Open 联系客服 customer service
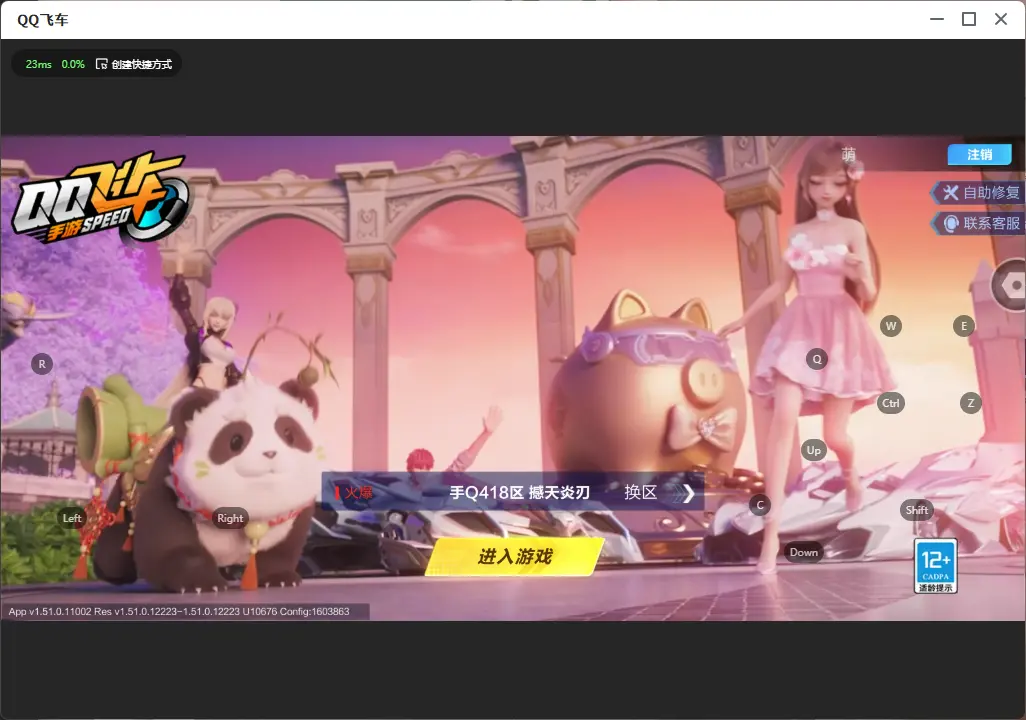 978,223
